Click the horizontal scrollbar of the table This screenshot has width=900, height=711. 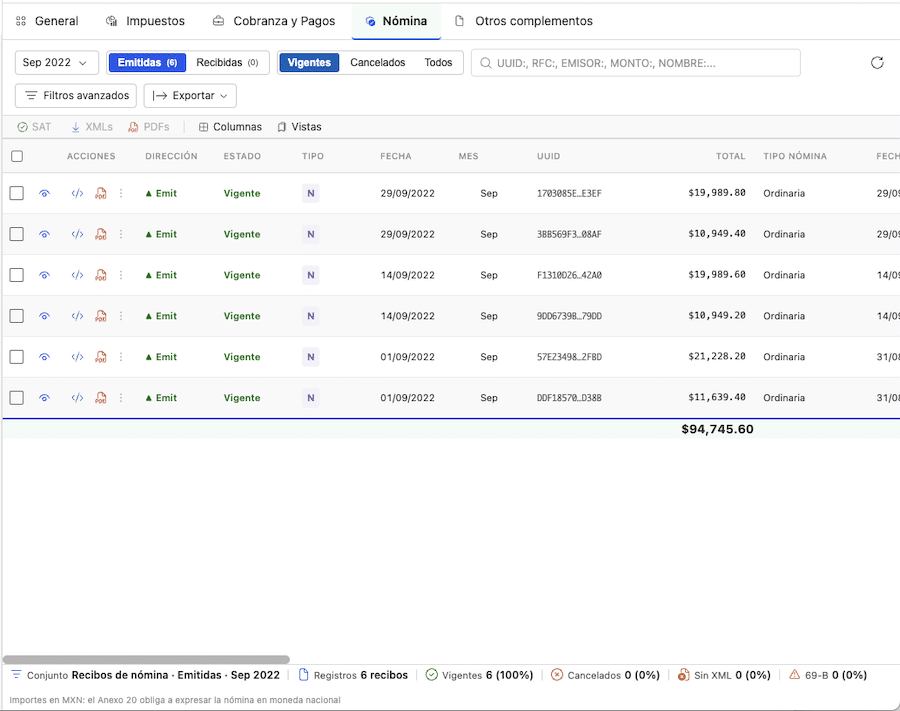[x=146, y=660]
